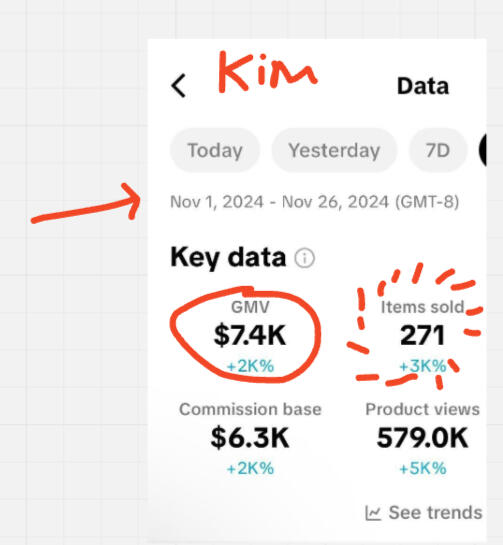The width and height of the screenshot is (503, 545).
Task: Click the Commission base +2K% change value
Action: pos(250,469)
